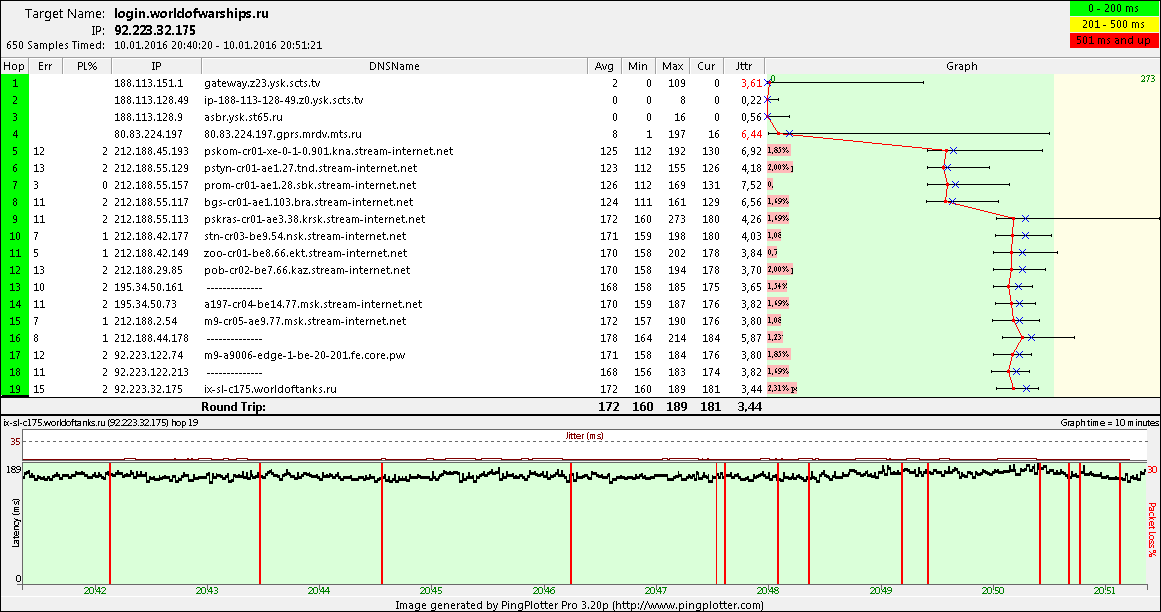The height and width of the screenshot is (612, 1161).
Task: Click the Err column header
Action: [x=44, y=66]
